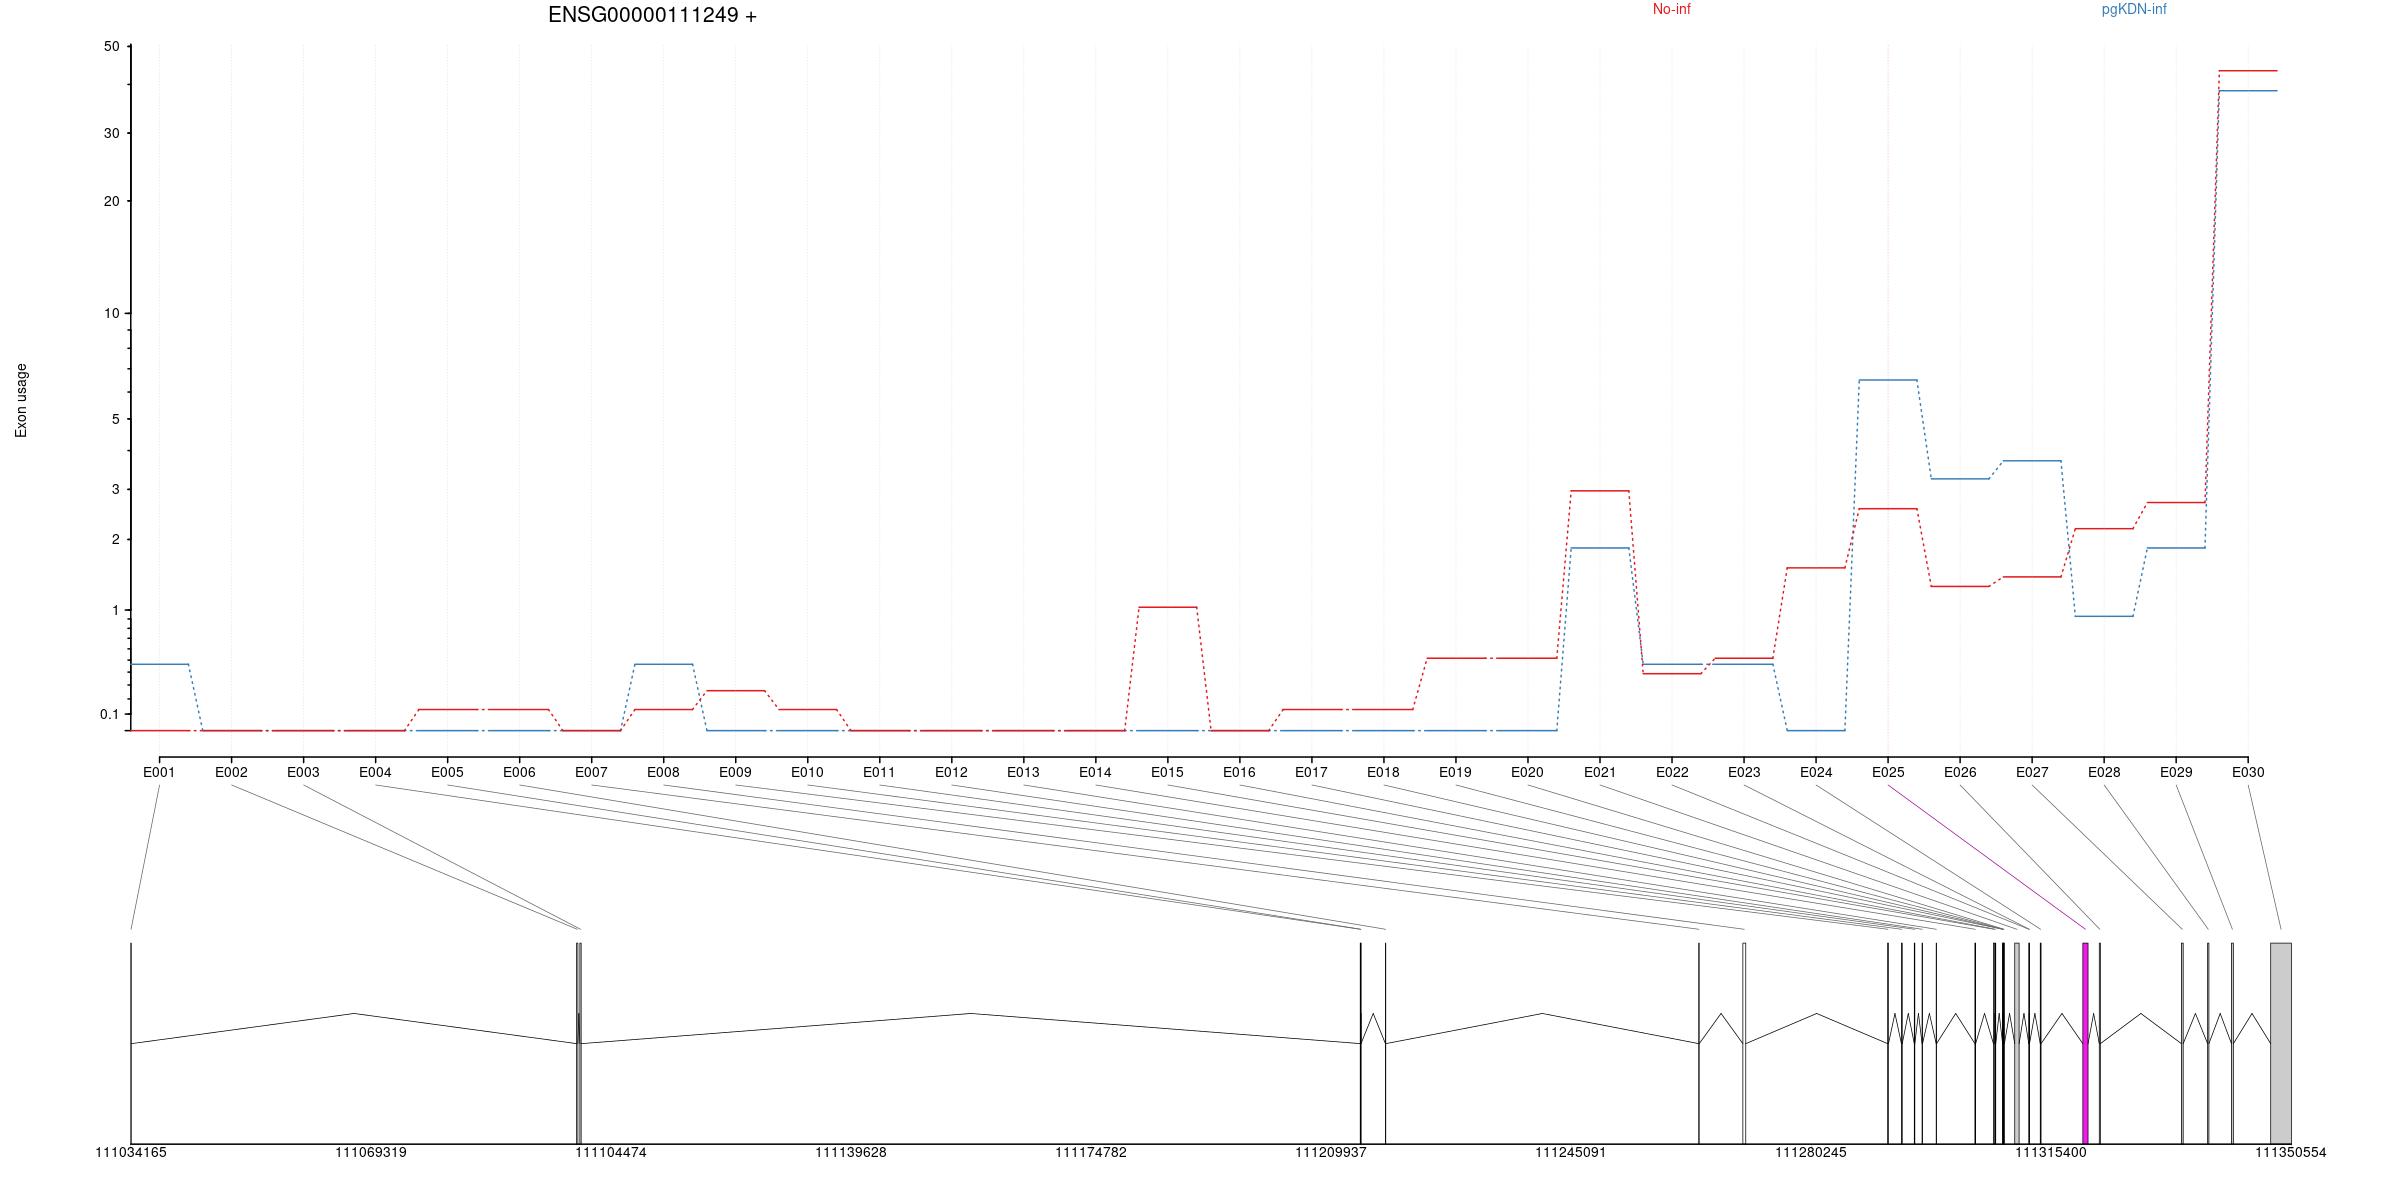Click genomic coordinate 111245091
Viewport: 2400px width, 1200px height.
(1571, 1152)
